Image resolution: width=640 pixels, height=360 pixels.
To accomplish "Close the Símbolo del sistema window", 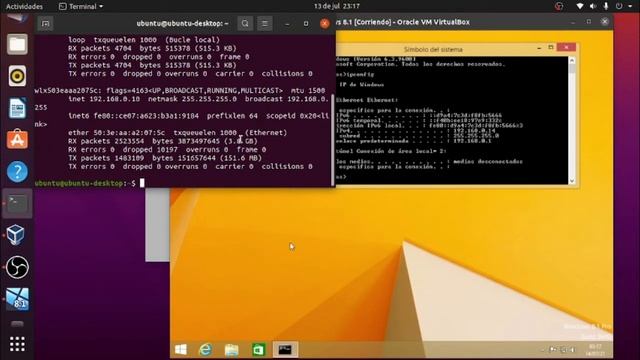I will [x=566, y=48].
